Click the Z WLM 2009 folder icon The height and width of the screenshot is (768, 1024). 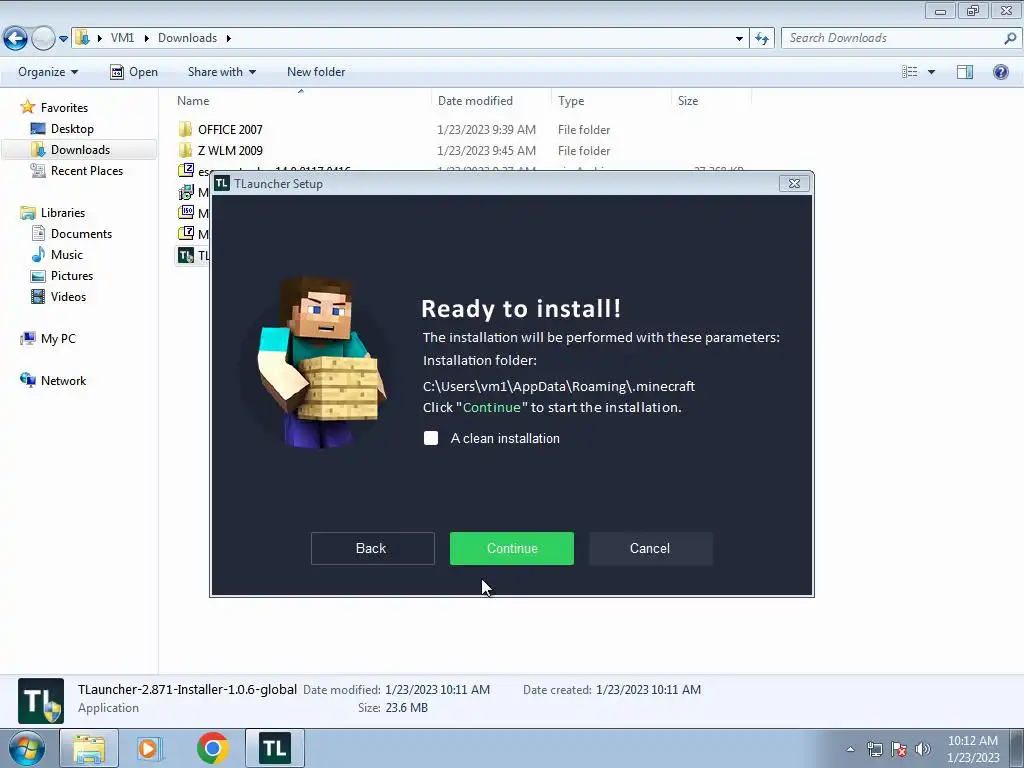tap(185, 150)
